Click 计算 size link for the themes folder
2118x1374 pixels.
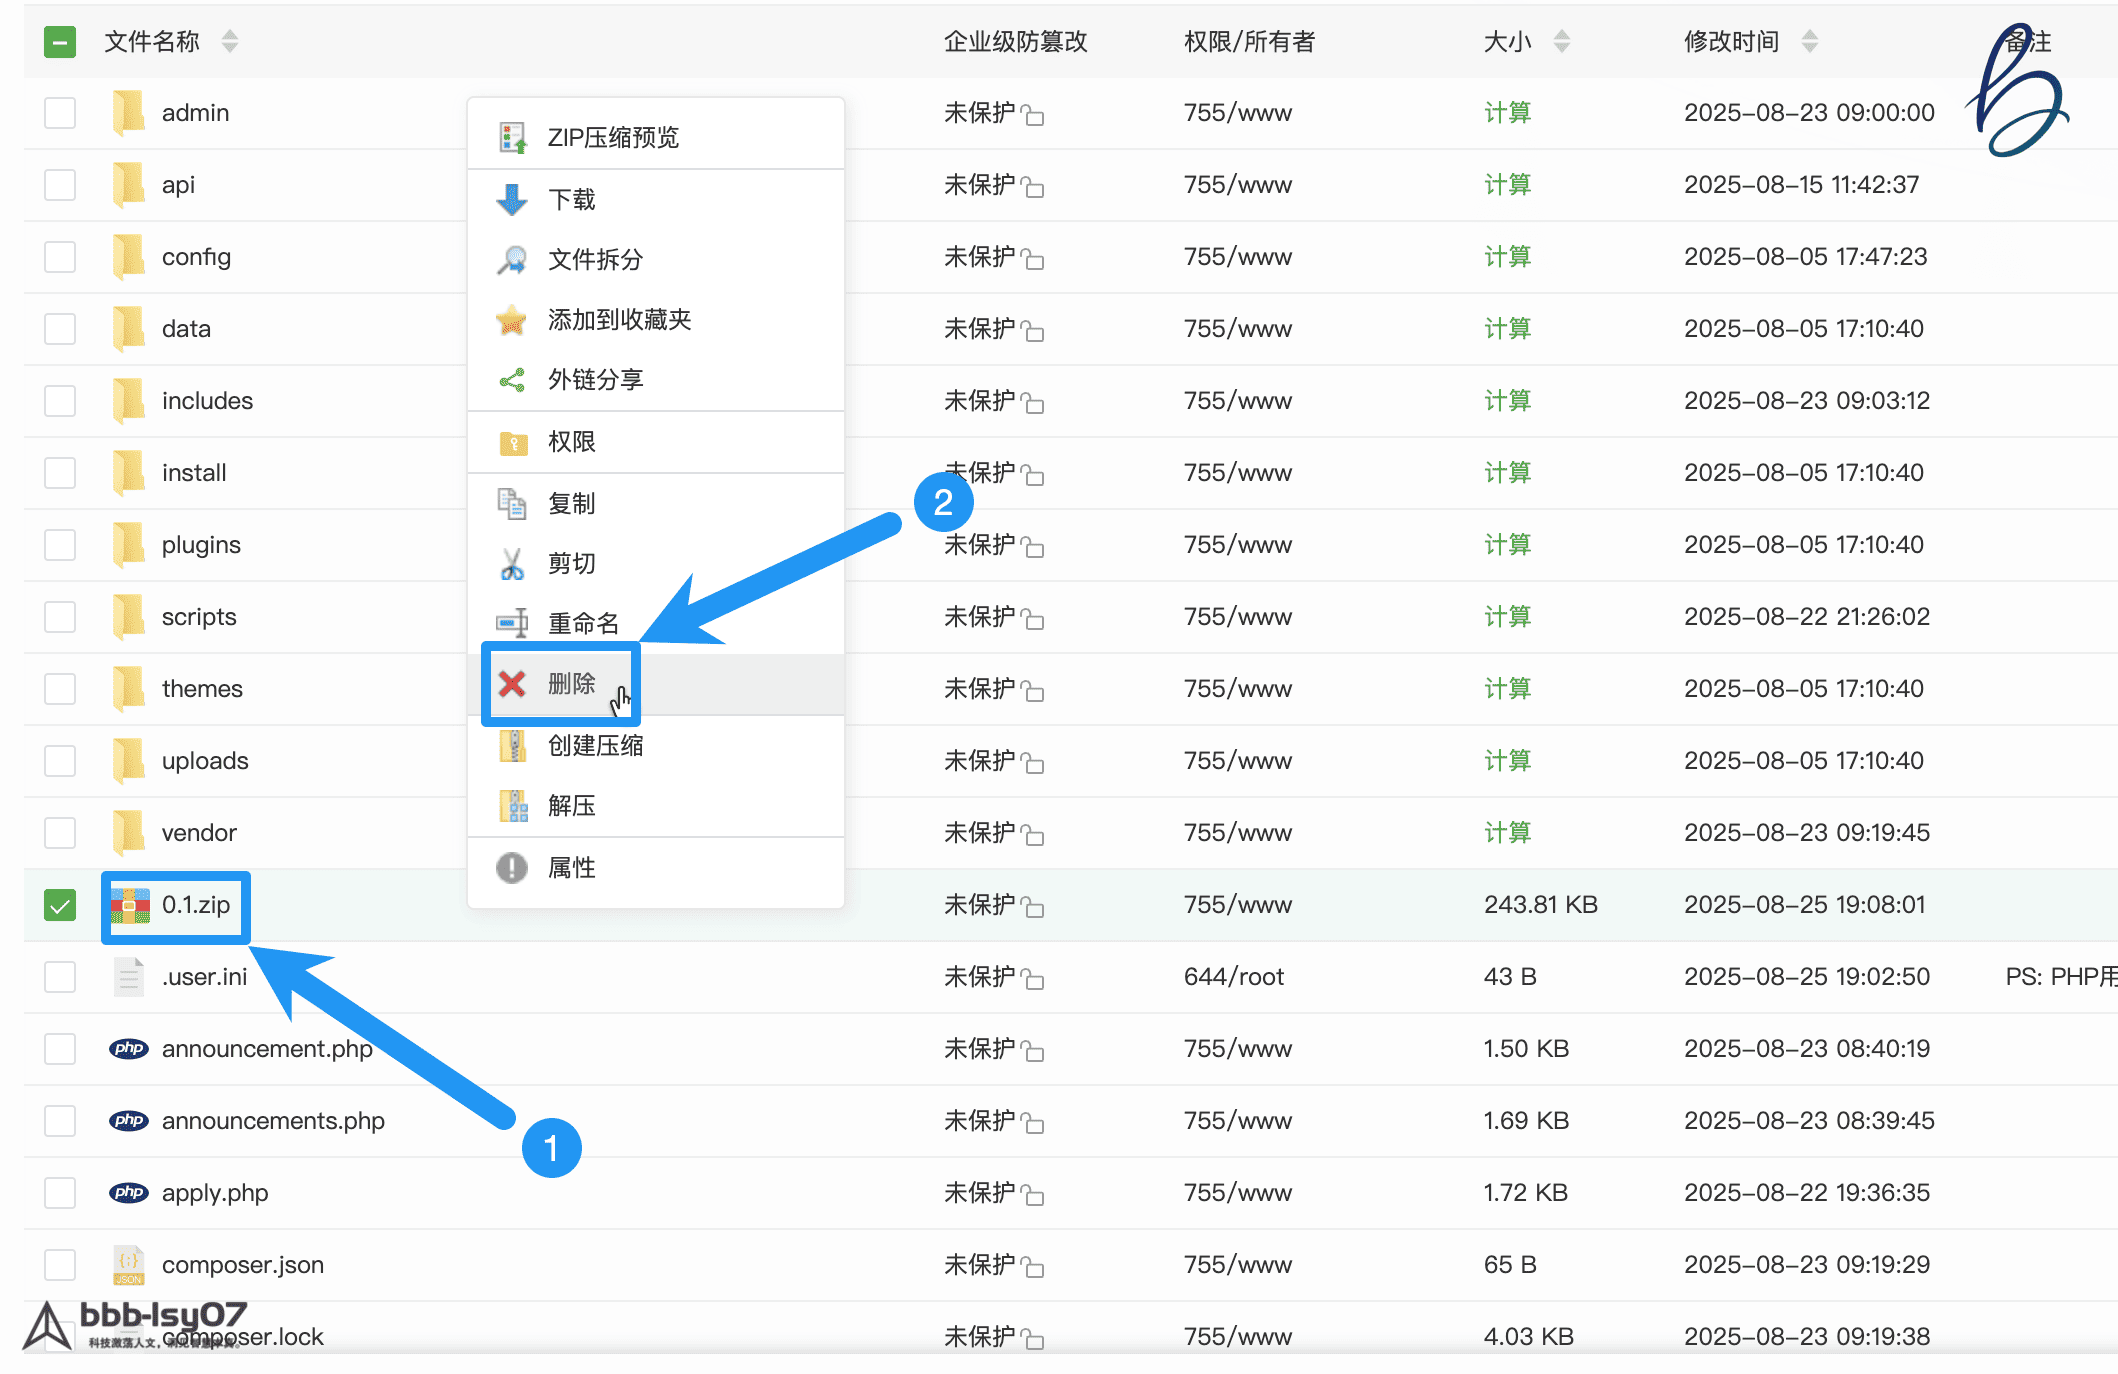click(1507, 689)
